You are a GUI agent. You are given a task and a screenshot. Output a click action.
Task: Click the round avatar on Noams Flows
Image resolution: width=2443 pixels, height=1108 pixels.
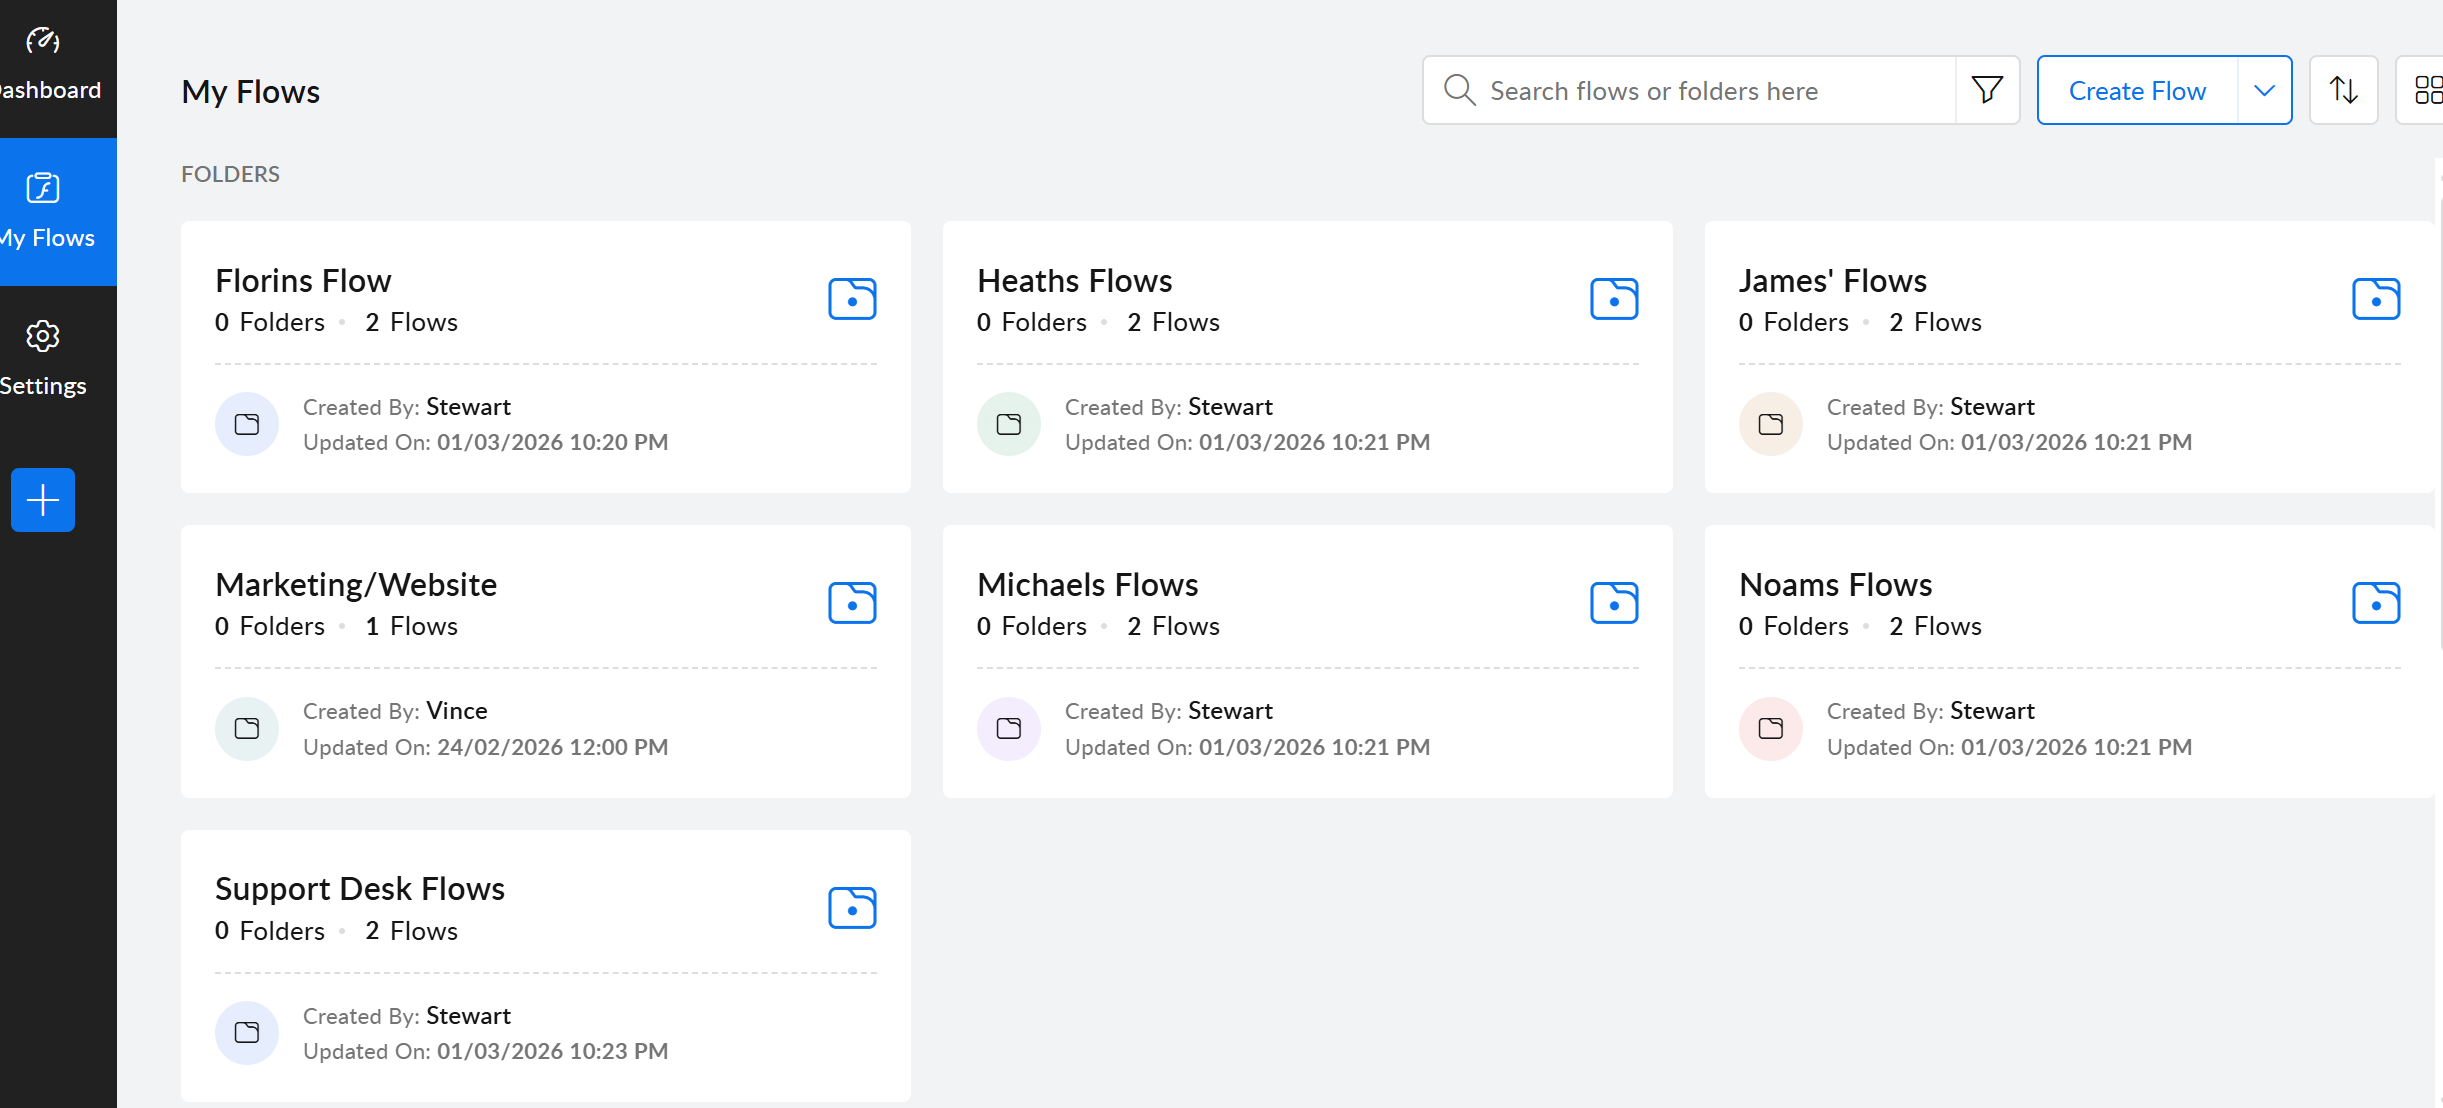pyautogui.click(x=1770, y=728)
